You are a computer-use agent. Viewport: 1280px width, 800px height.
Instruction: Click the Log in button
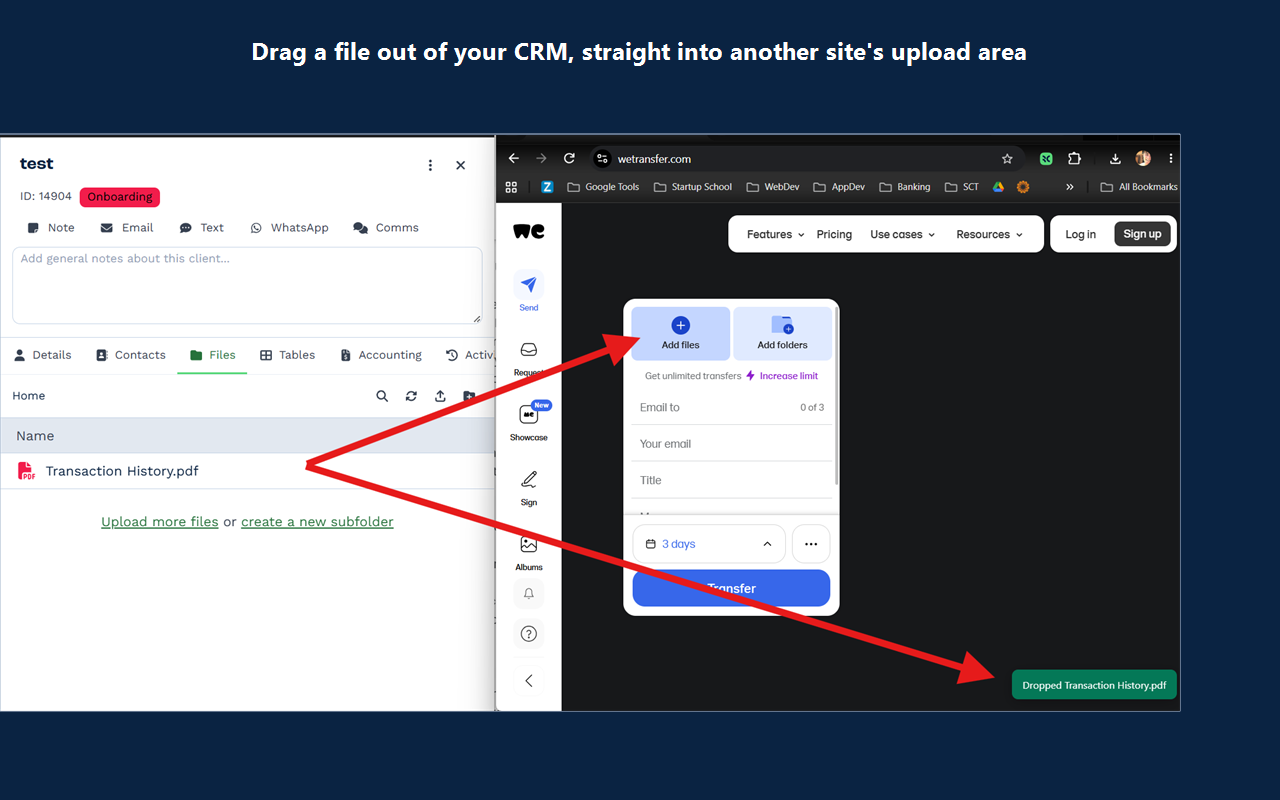tap(1080, 235)
